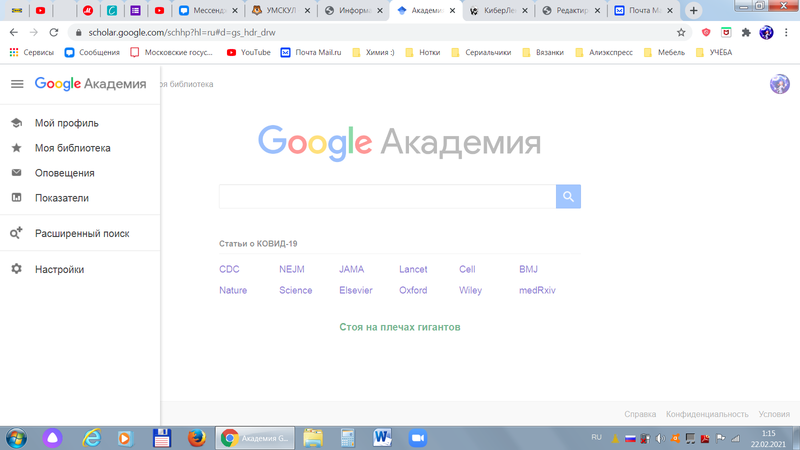Go back to the previous page

click(x=14, y=32)
